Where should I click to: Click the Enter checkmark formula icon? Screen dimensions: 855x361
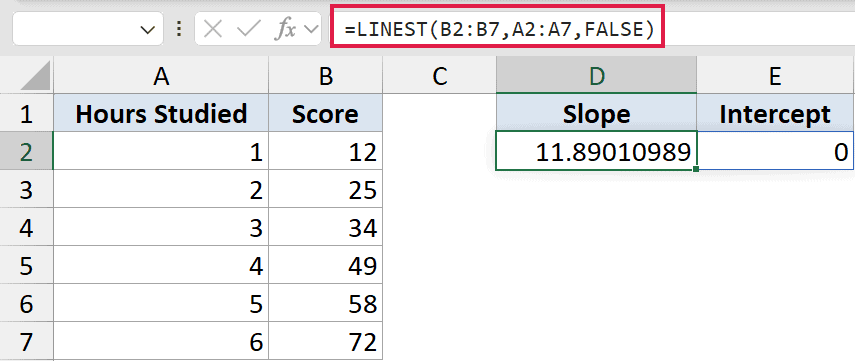[249, 29]
